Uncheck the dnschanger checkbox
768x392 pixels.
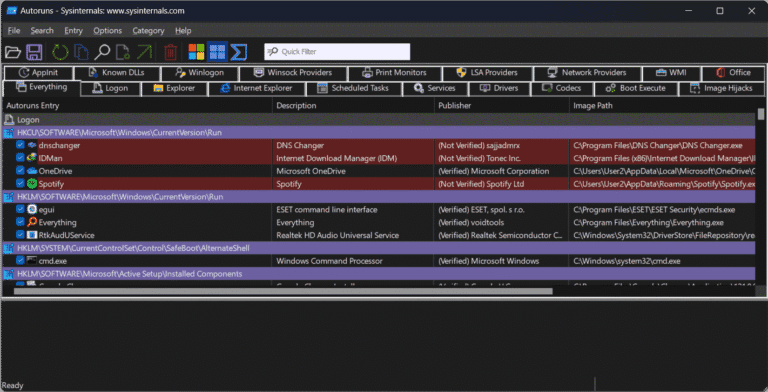pyautogui.click(x=20, y=145)
